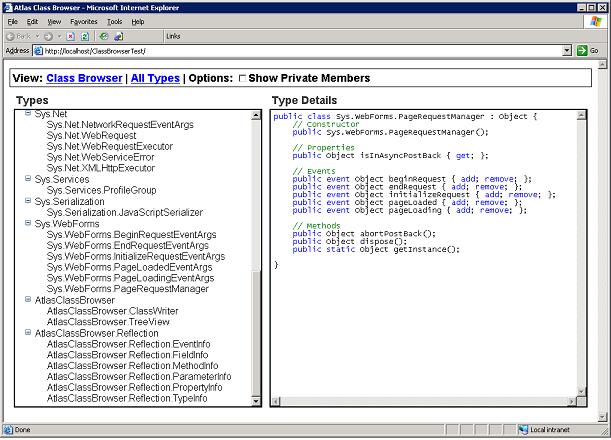Click Type Details scroll up arrow
This screenshot has height=440, width=611.
tap(581, 115)
